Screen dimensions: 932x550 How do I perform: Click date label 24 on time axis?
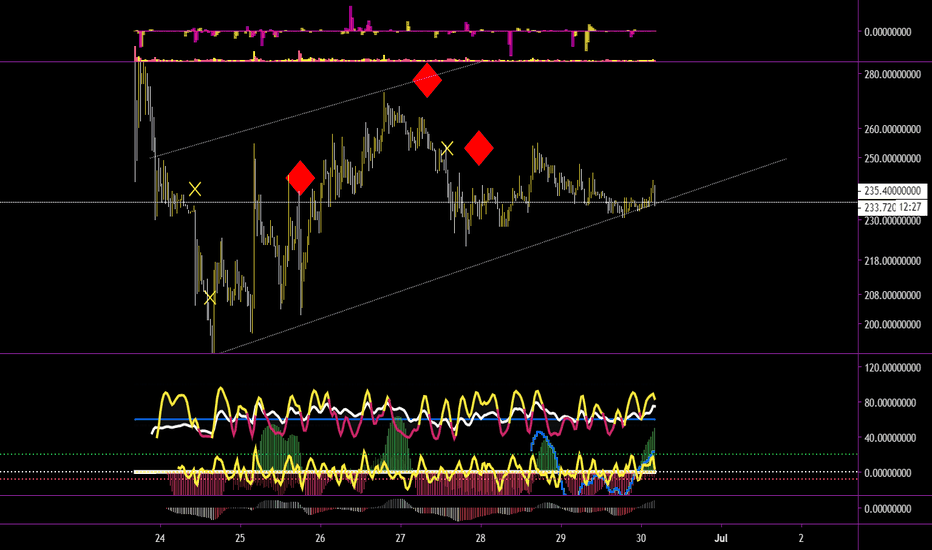(x=160, y=538)
